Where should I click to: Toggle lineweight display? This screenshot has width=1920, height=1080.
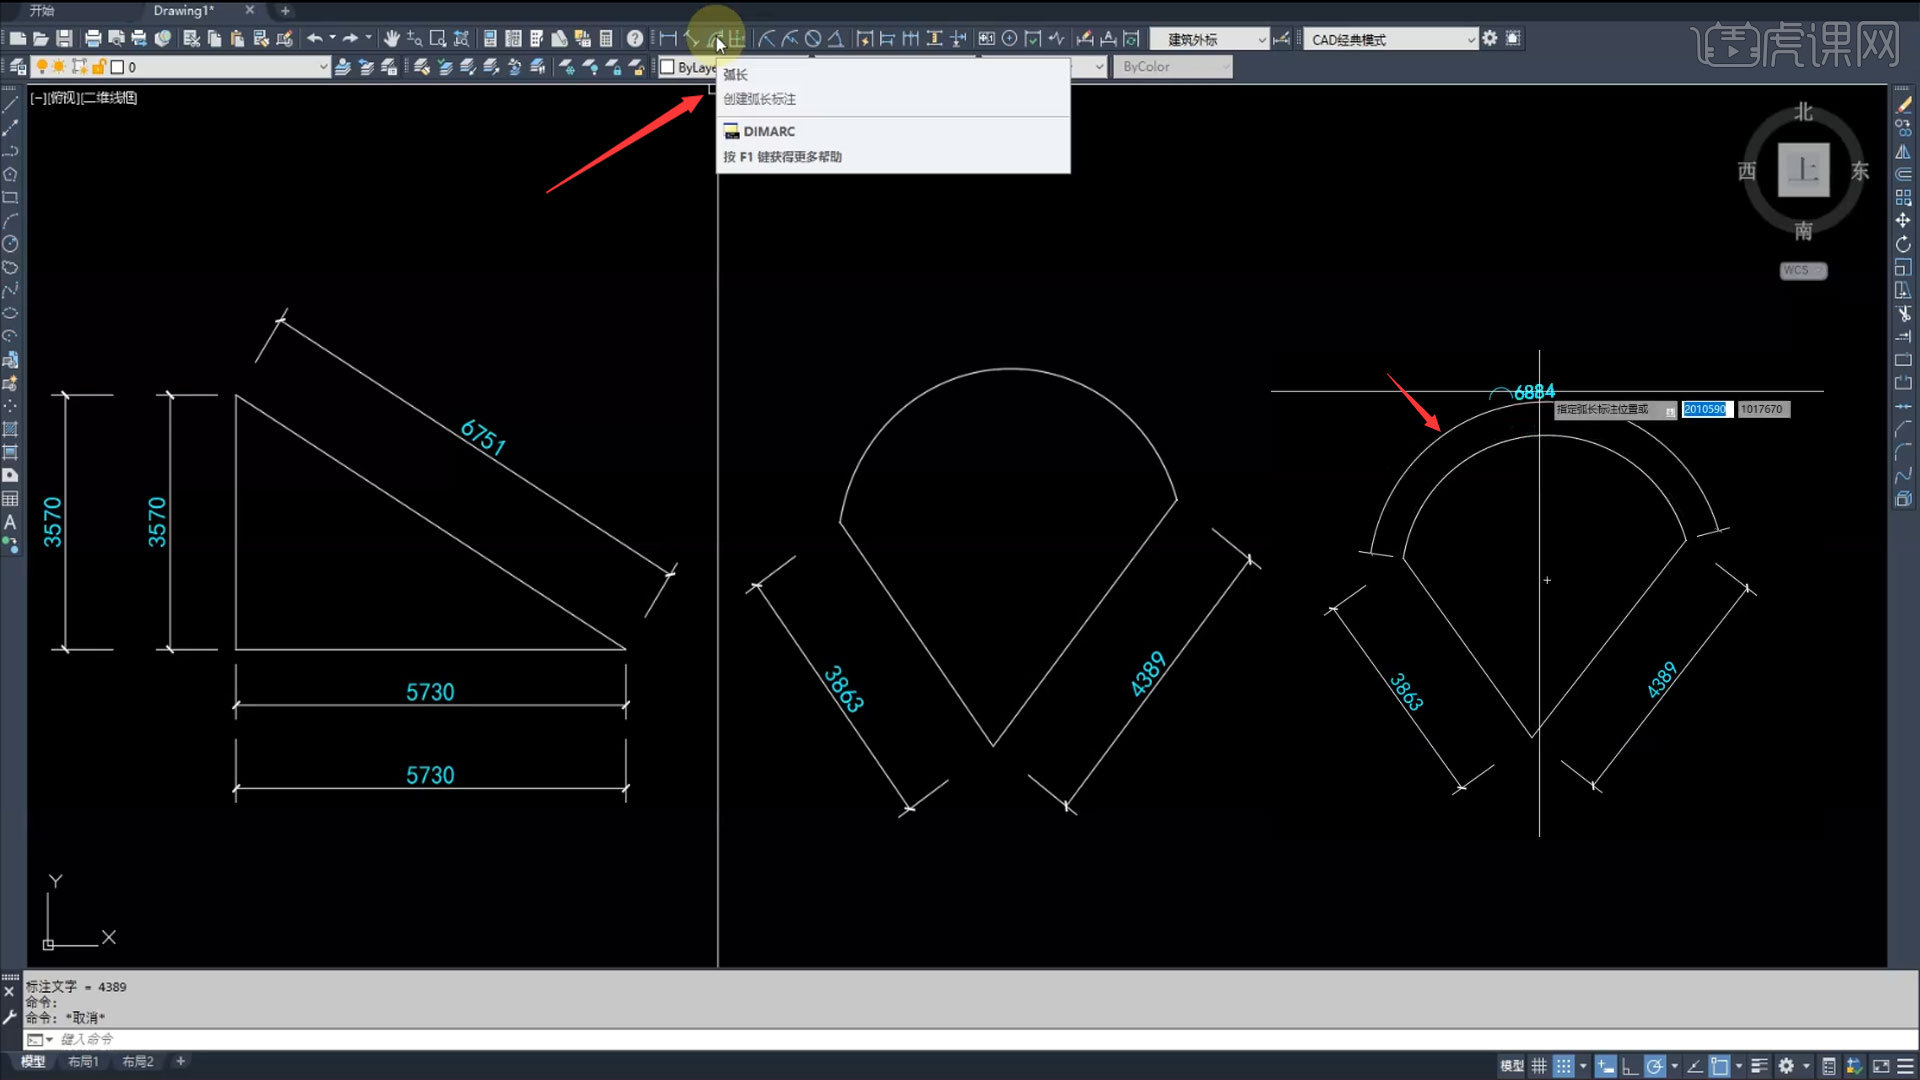pos(1760,1066)
